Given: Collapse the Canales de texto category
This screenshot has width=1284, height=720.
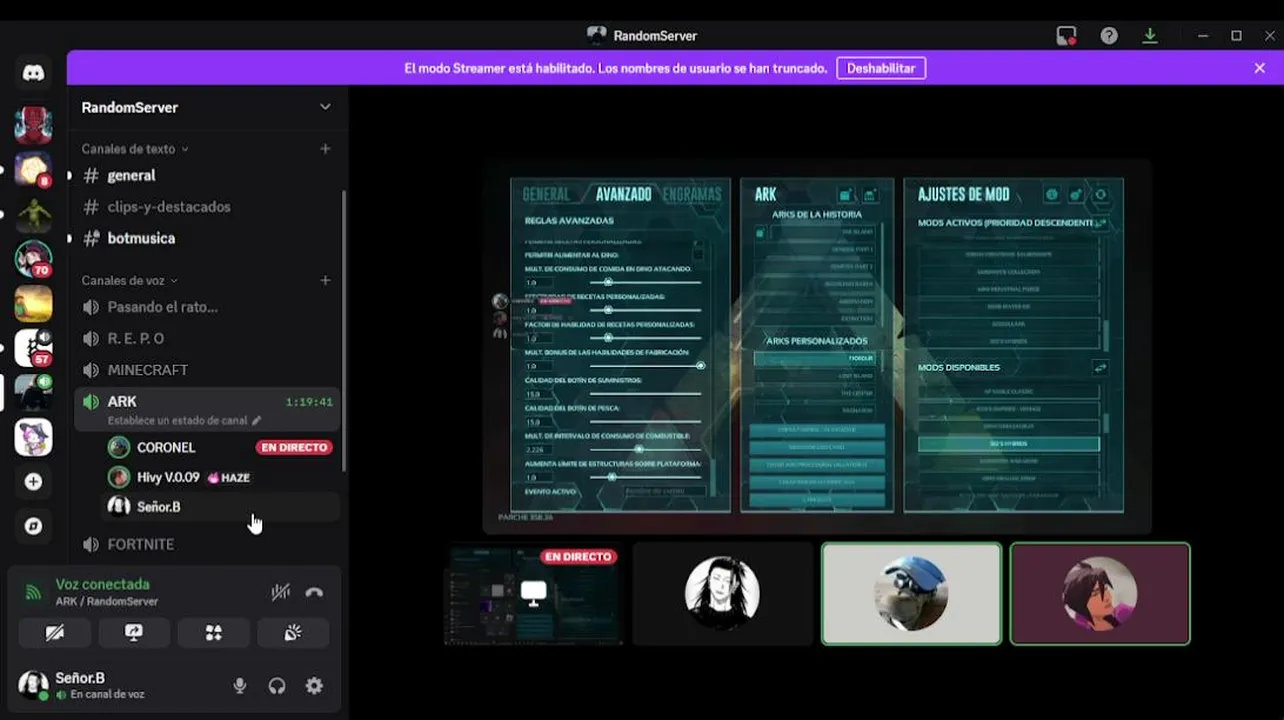Looking at the screenshot, I should 135,149.
